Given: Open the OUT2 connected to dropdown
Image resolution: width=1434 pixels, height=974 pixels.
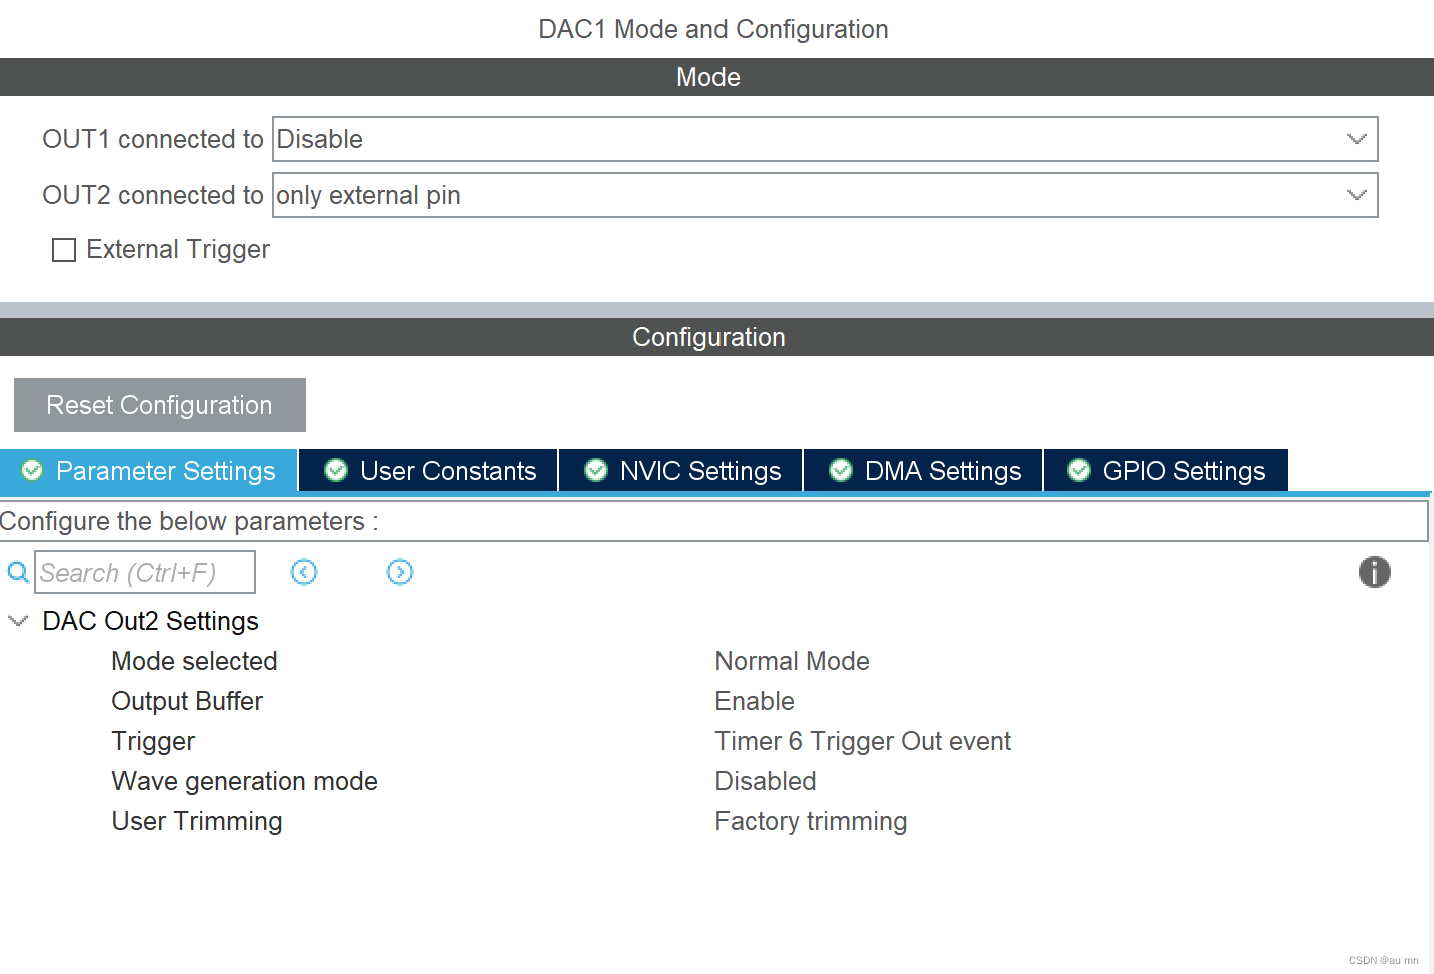Looking at the screenshot, I should click(x=1357, y=195).
